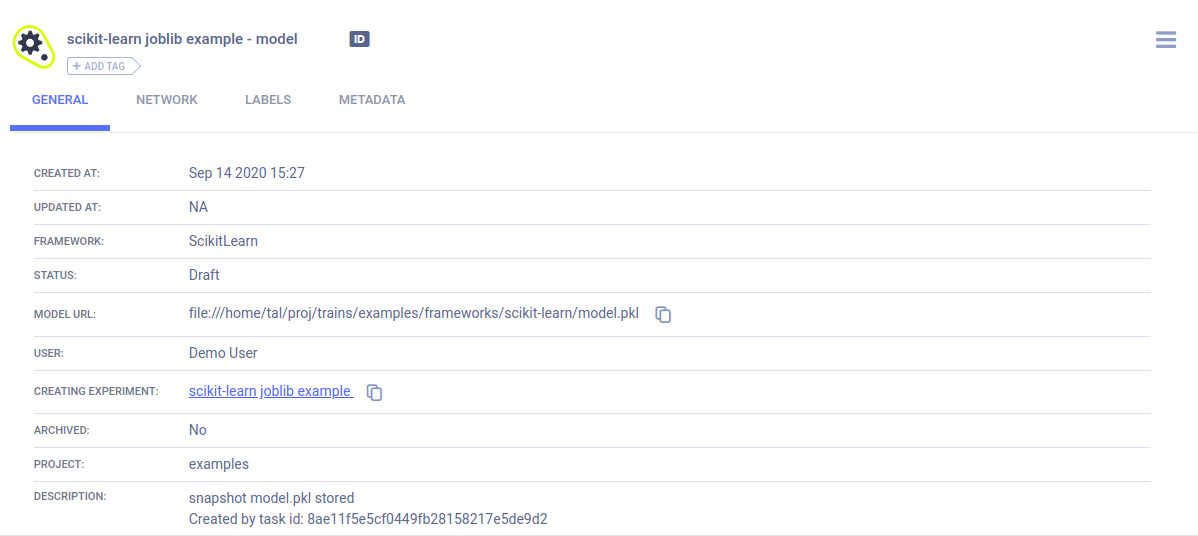Copy the model URL to clipboard
Screen dimensions: 1198x536
(x=663, y=314)
